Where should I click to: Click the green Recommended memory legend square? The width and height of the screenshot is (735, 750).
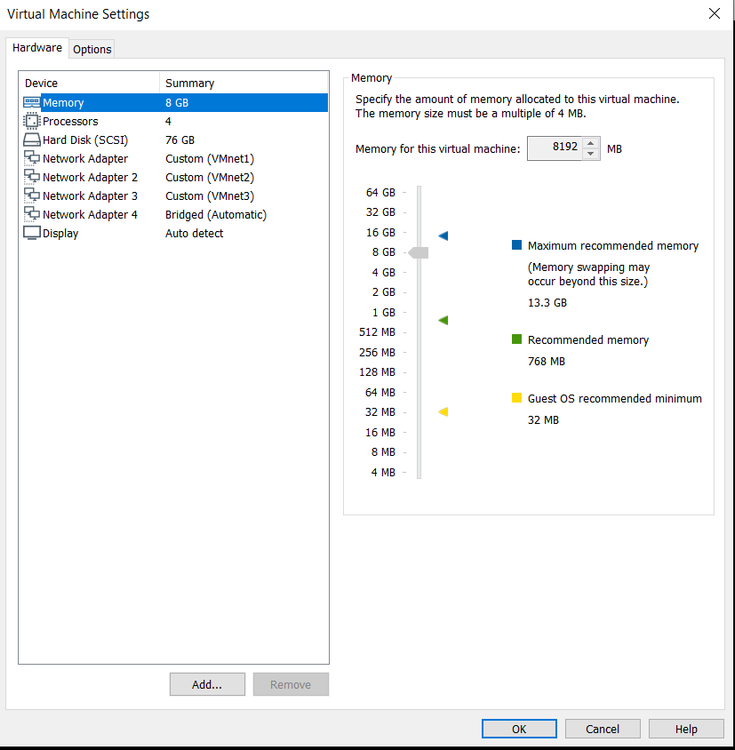pos(516,339)
